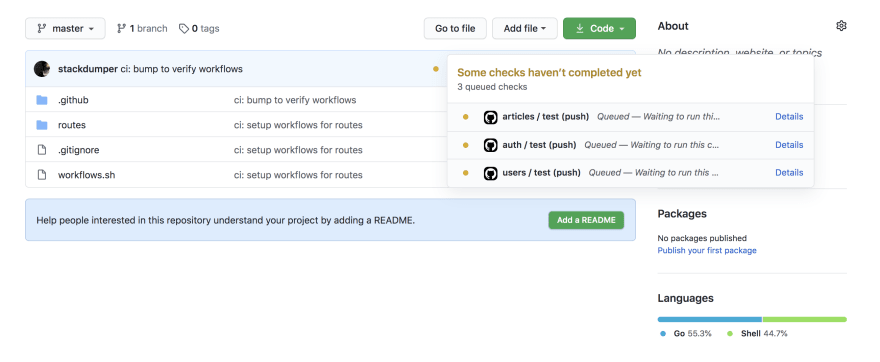Click the Add a README button
The image size is (880, 362).
point(586,220)
